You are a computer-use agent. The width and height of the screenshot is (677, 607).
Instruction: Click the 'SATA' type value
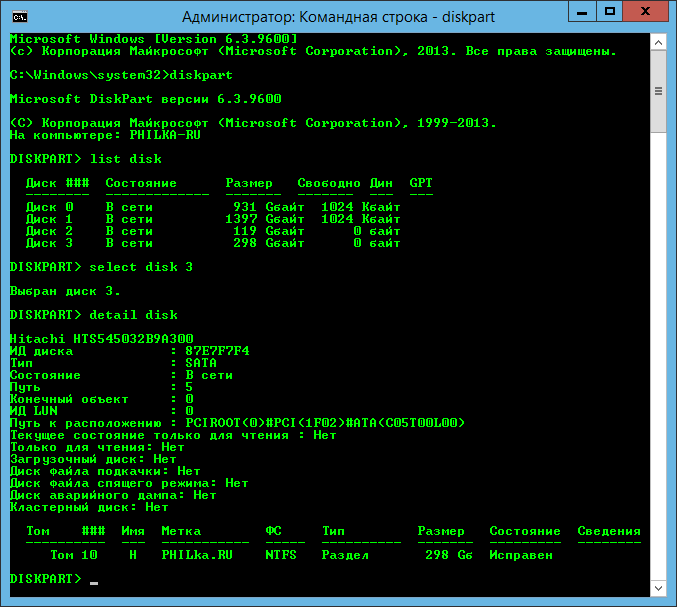point(201,363)
